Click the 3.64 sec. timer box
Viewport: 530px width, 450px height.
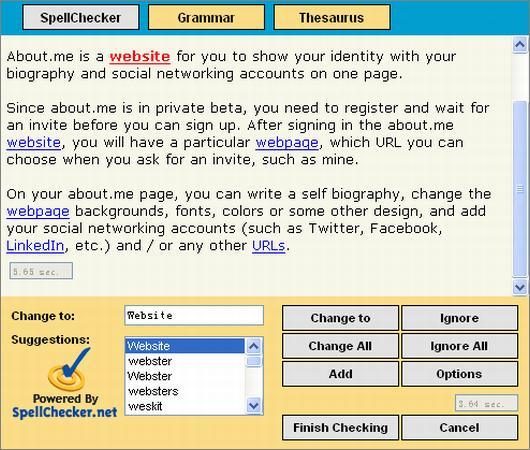[x=486, y=403]
